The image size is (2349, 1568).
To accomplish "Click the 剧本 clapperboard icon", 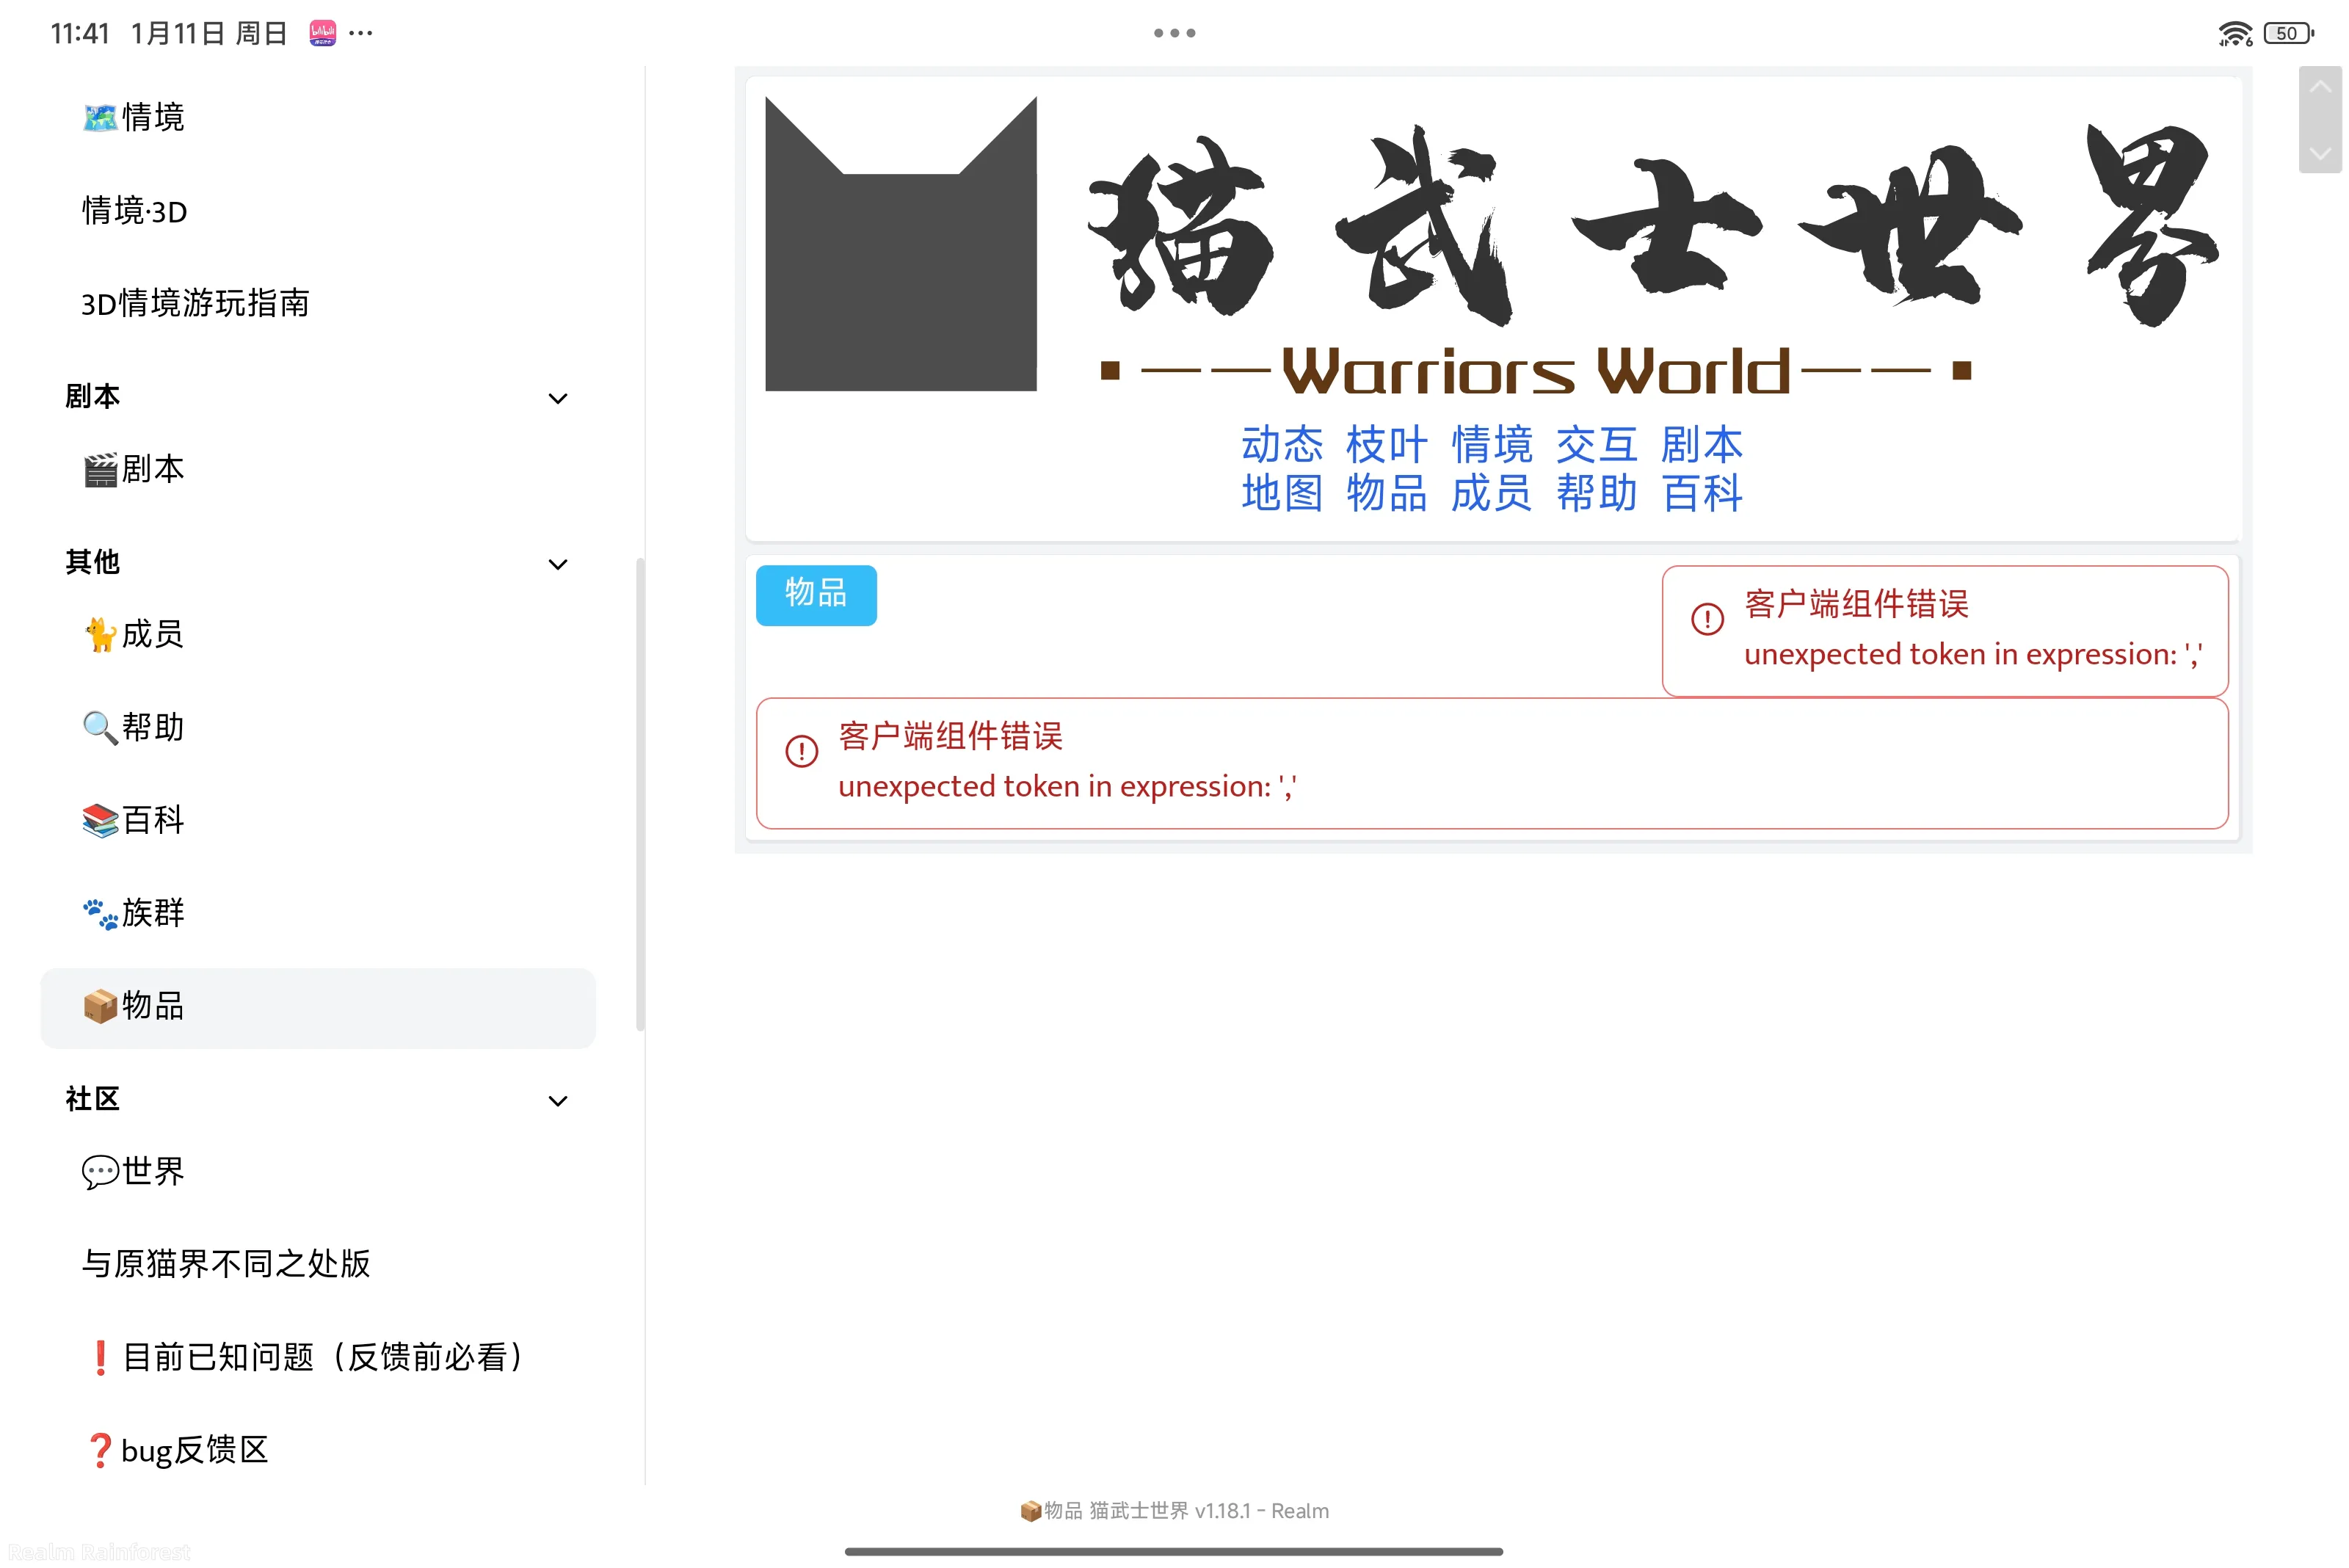I will point(100,470).
